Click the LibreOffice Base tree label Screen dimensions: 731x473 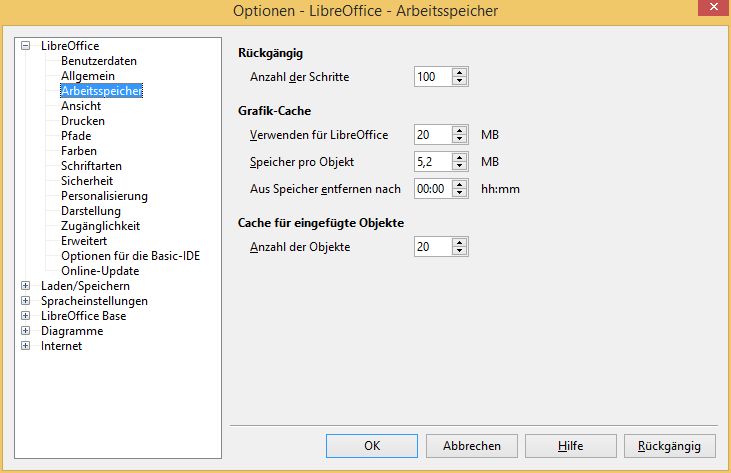pos(83,315)
